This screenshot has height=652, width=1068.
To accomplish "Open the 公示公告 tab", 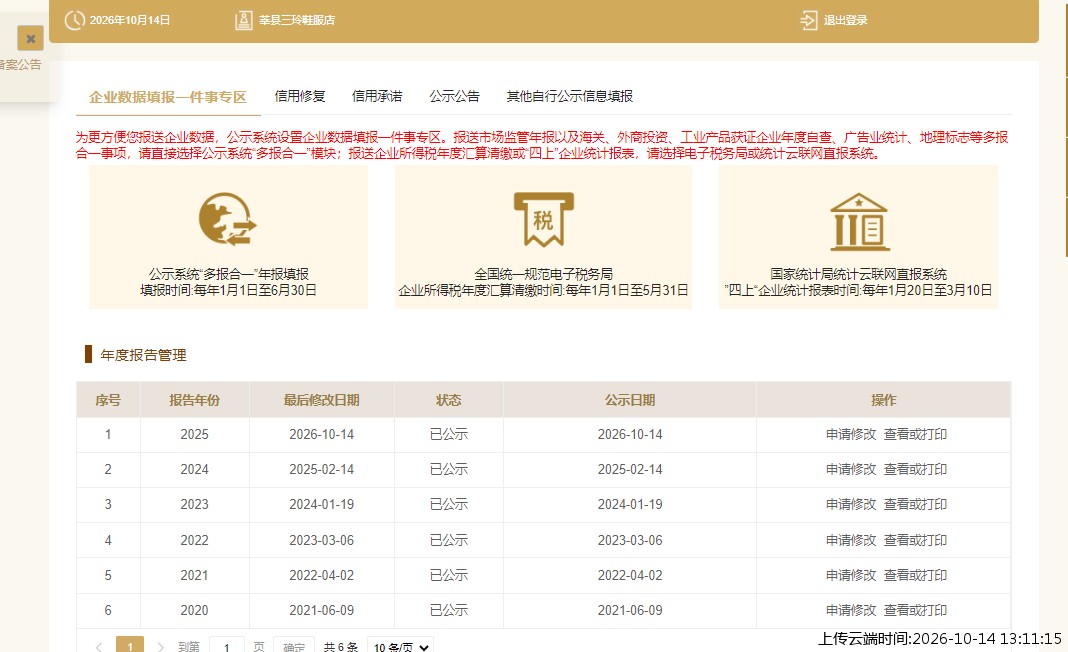I will click(x=454, y=96).
